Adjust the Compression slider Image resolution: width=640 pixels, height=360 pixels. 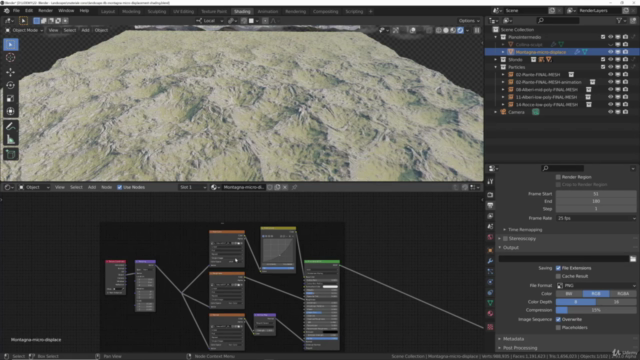[596, 310]
